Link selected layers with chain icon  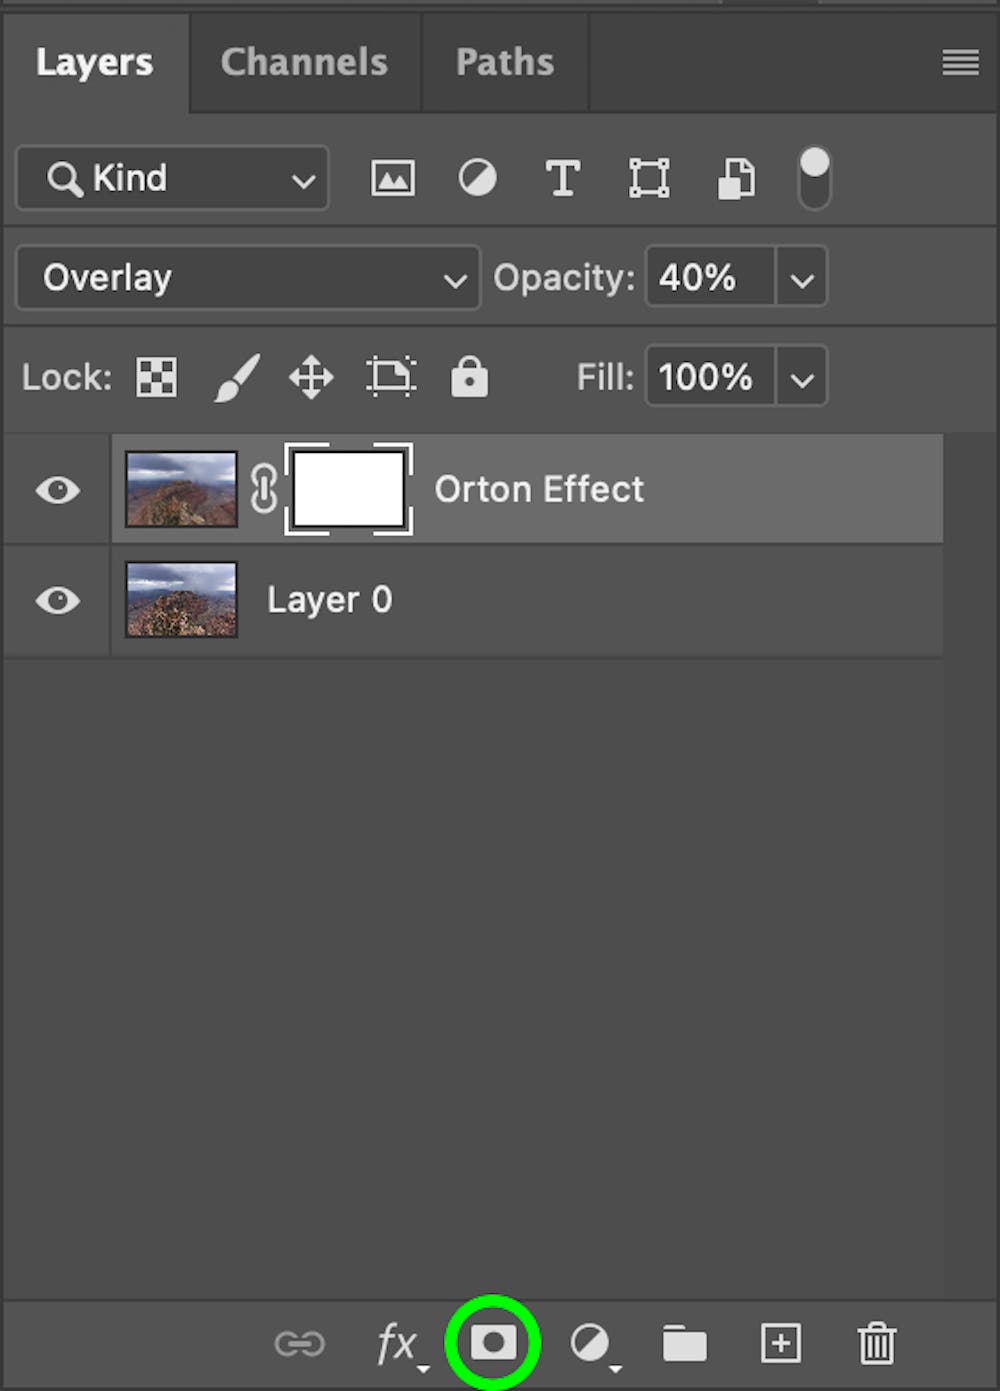point(301,1344)
